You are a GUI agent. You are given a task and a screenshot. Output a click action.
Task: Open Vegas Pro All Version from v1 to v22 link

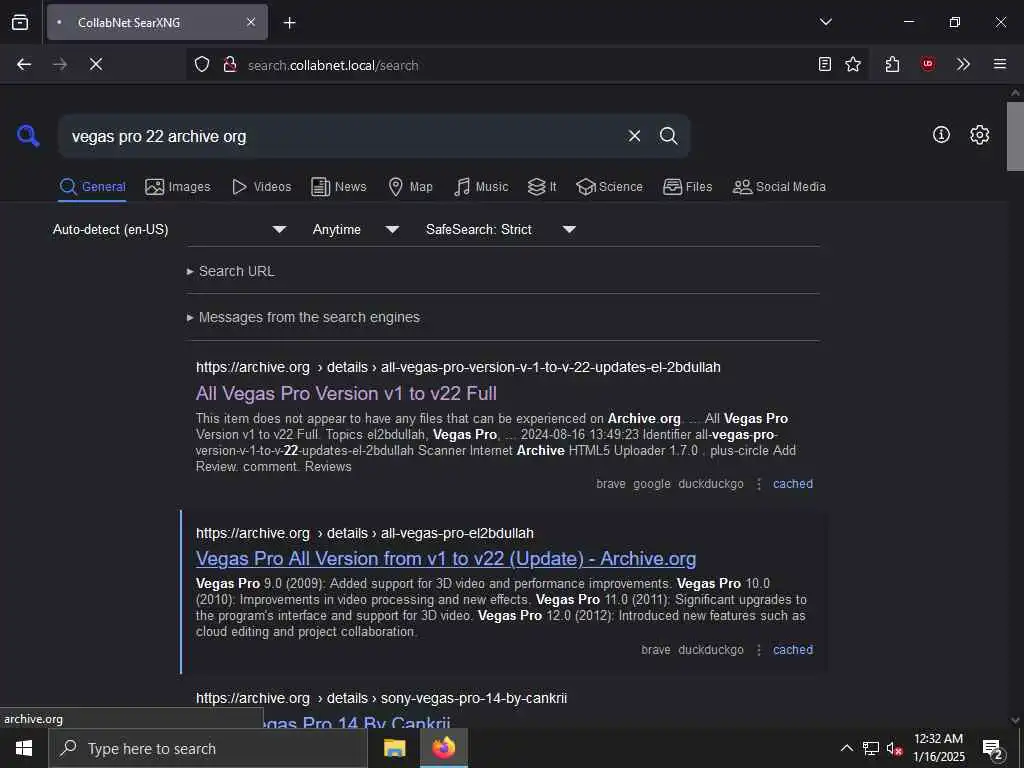[446, 558]
